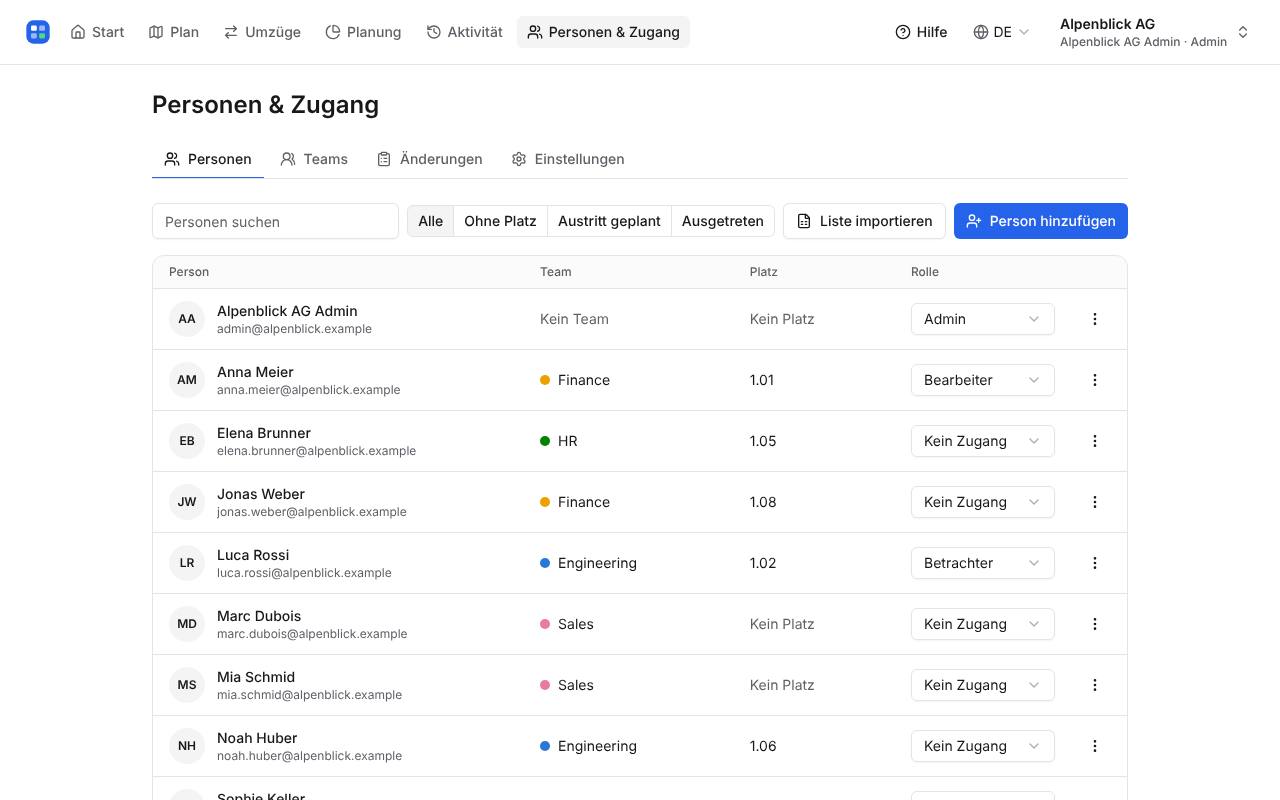This screenshot has width=1280, height=800.
Task: Navigate to Umzüge in the top menu
Action: click(x=262, y=32)
